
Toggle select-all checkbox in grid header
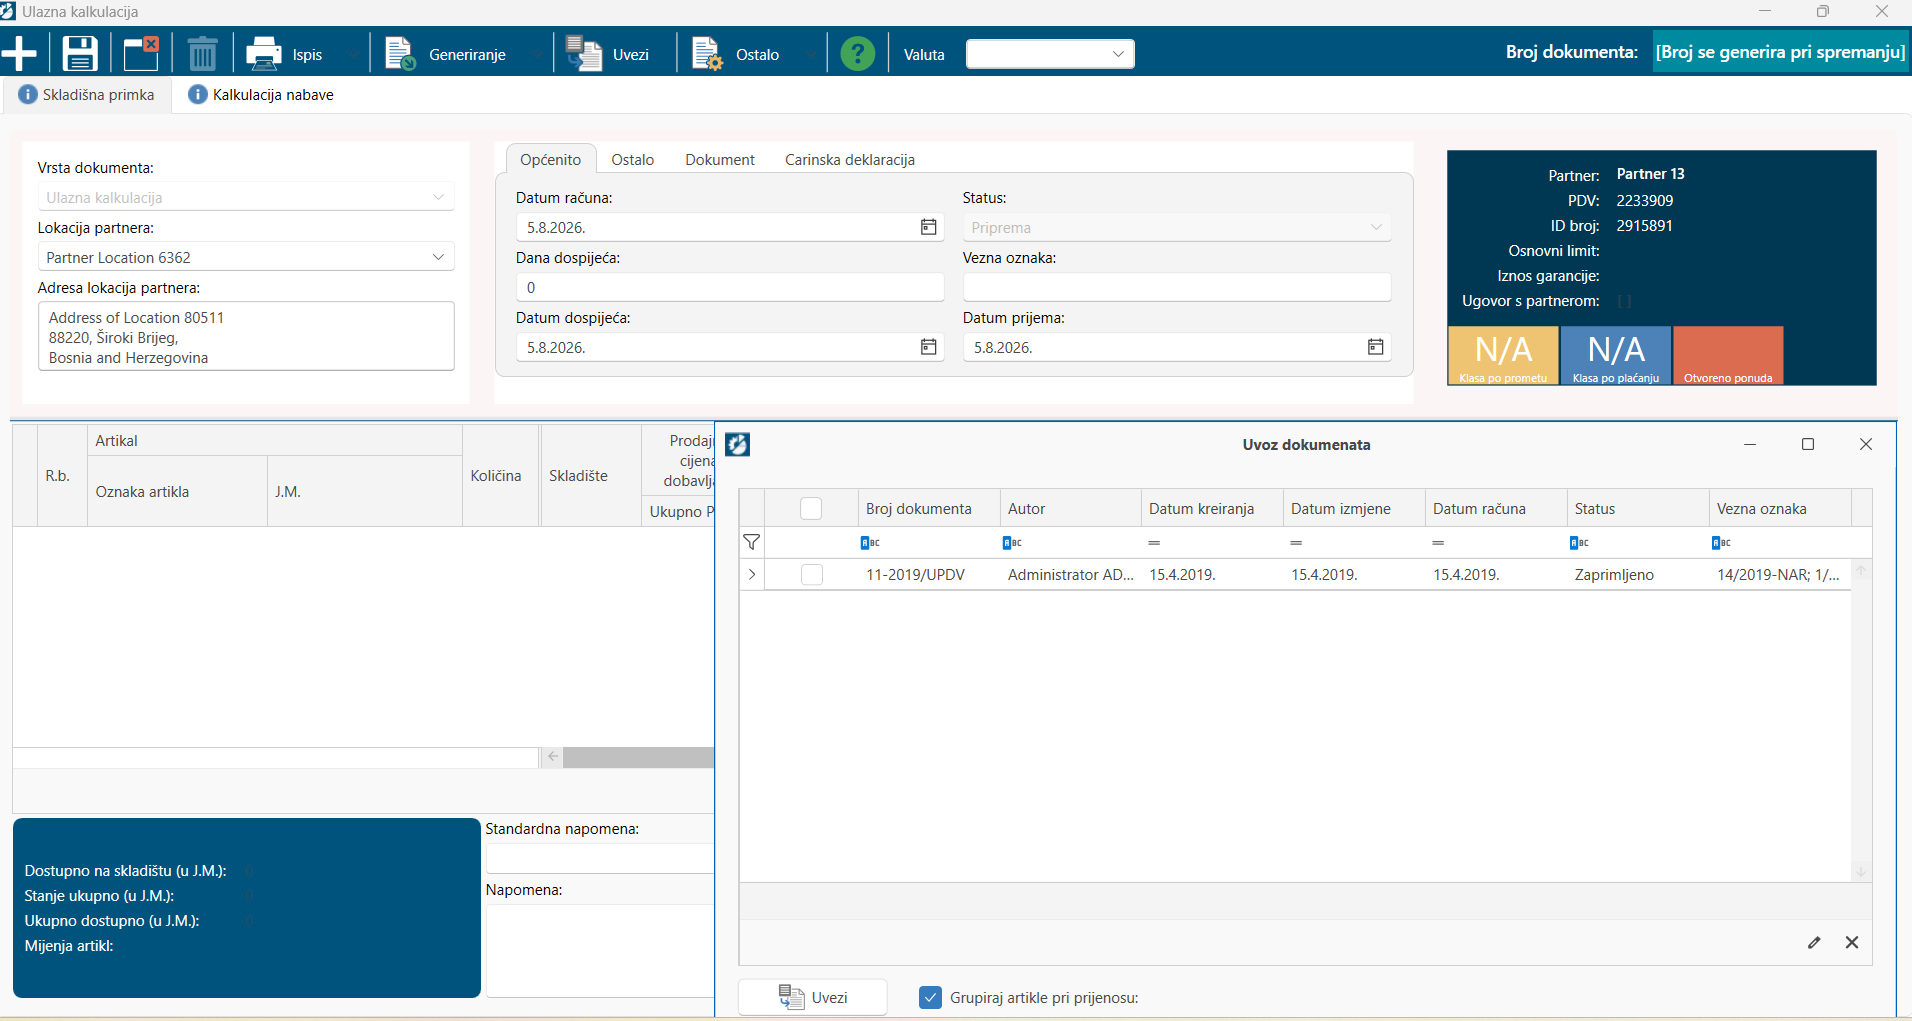[x=811, y=508]
